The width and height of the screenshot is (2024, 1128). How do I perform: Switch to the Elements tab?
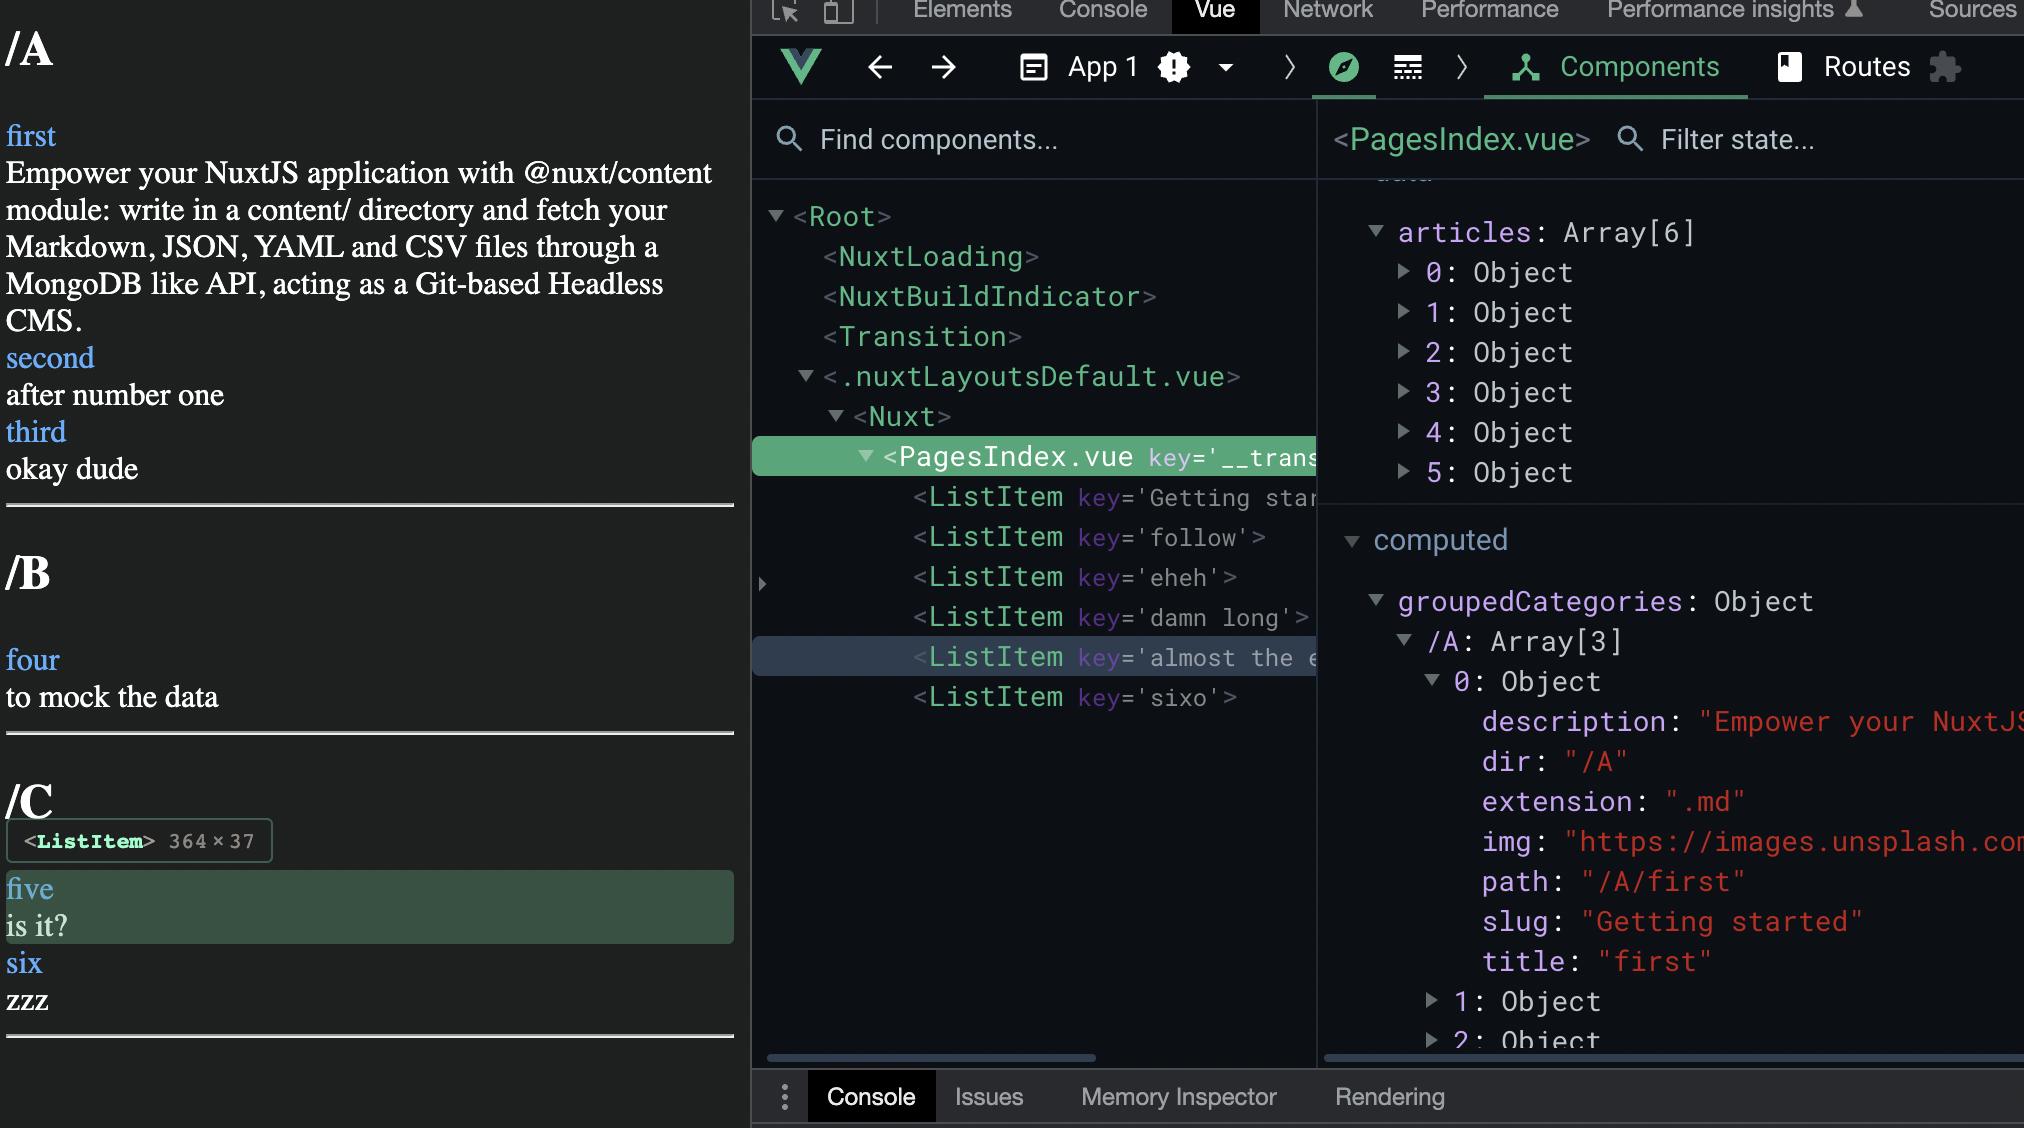click(x=962, y=10)
